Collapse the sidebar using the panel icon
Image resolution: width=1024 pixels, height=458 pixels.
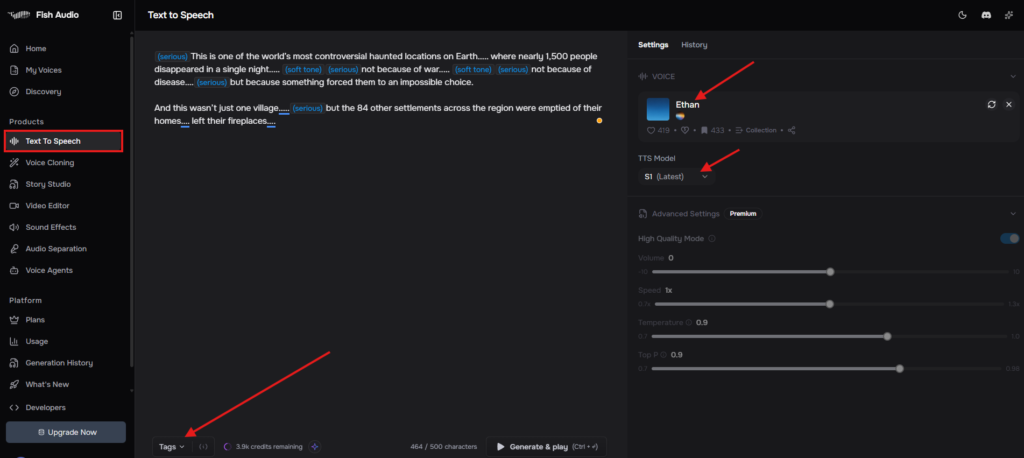point(118,15)
